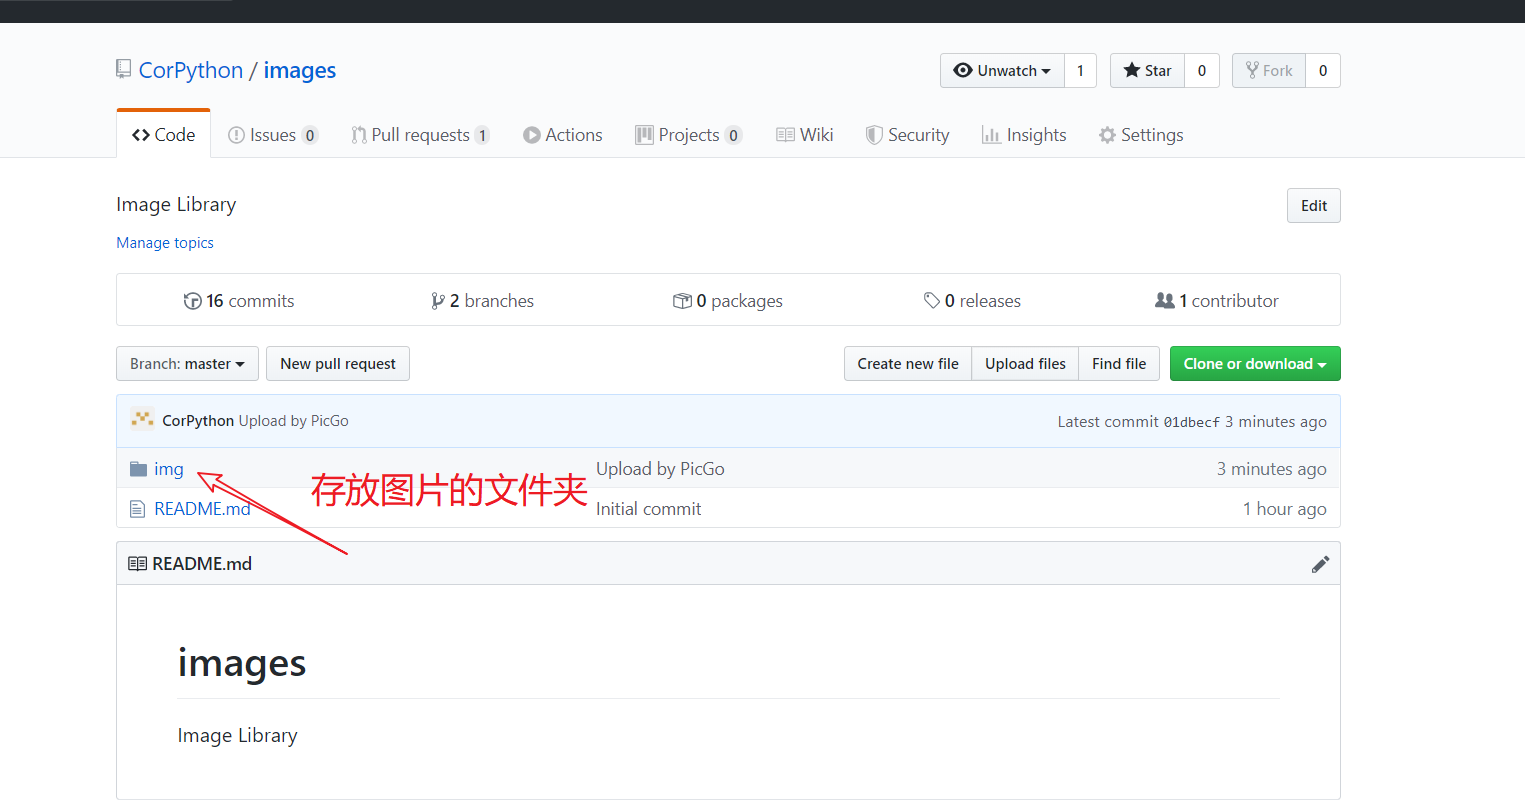Click the folder icon next to img
Image resolution: width=1525 pixels, height=811 pixels.
(x=138, y=469)
